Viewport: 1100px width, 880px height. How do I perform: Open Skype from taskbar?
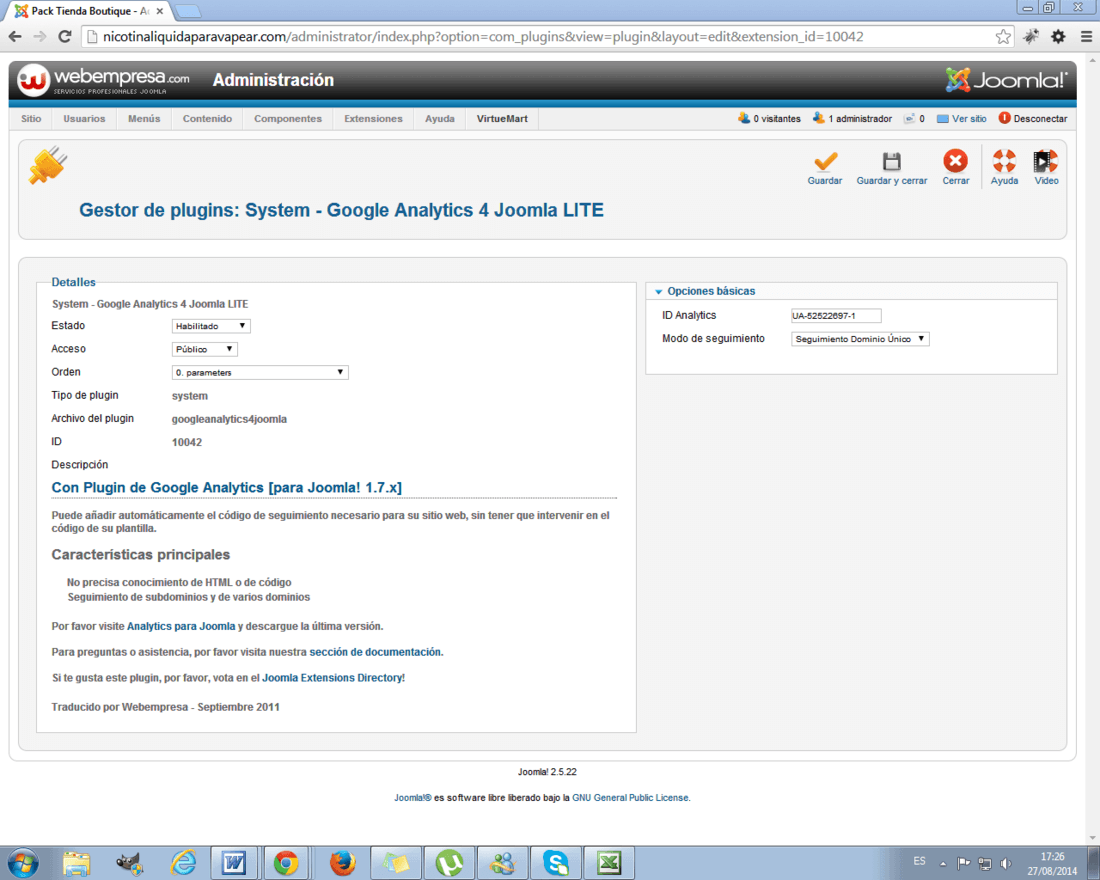pos(556,862)
